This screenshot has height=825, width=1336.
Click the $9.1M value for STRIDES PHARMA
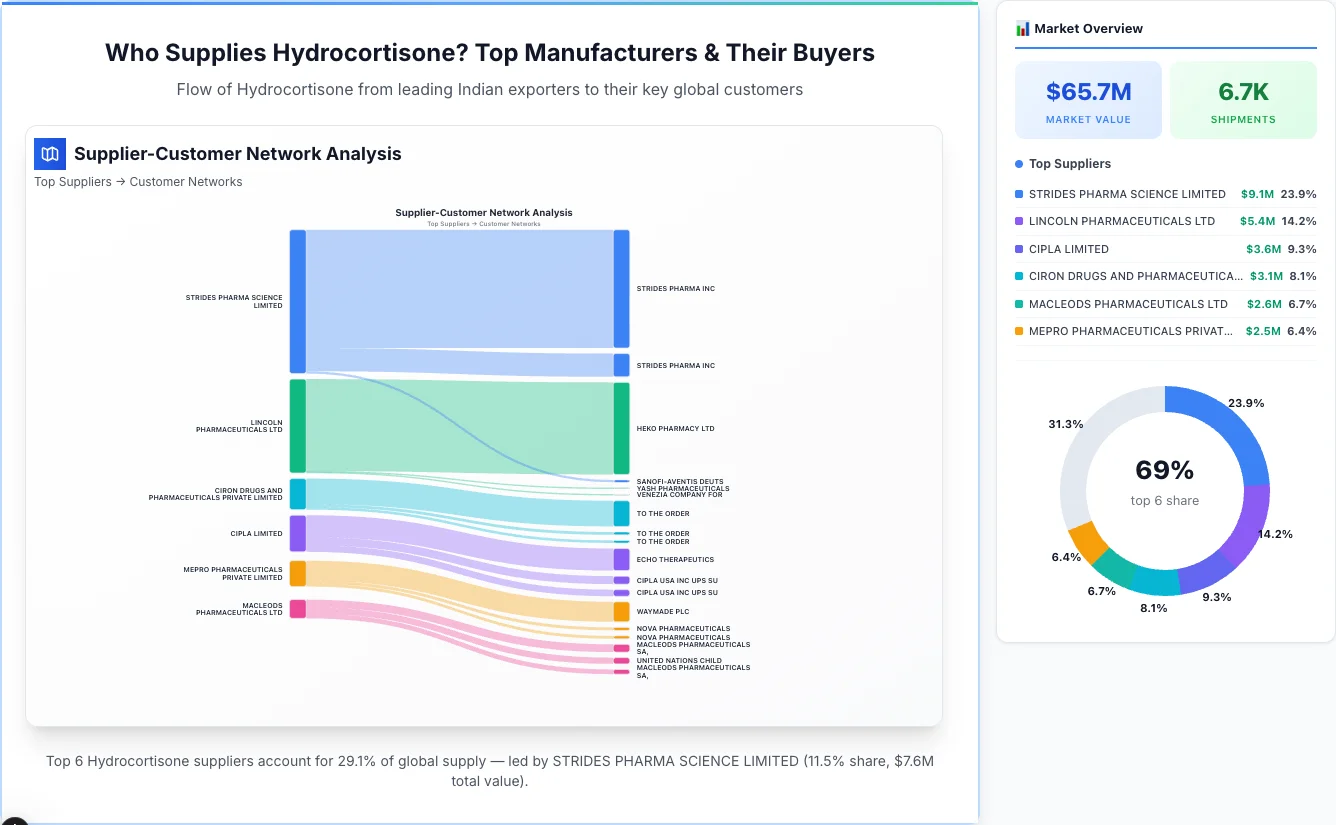pyautogui.click(x=1258, y=194)
